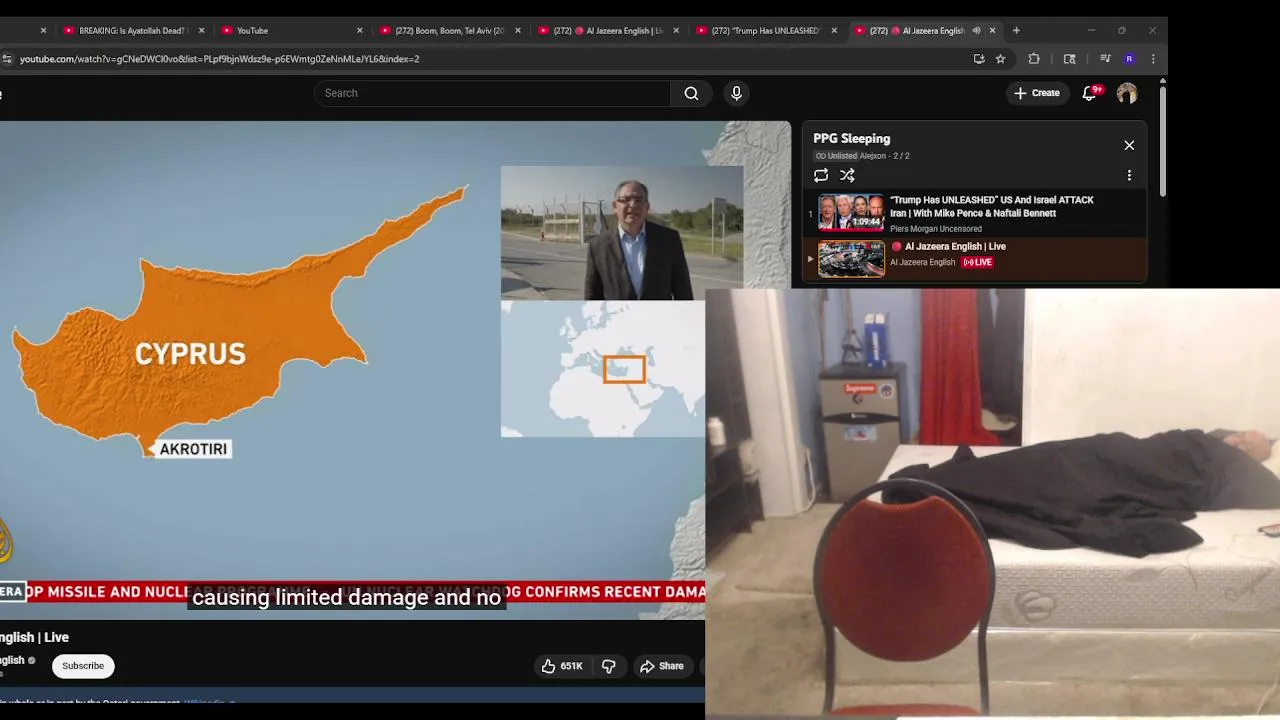This screenshot has height=720, width=1280.
Task: Open the Chrome profile R icon
Action: point(1129,59)
